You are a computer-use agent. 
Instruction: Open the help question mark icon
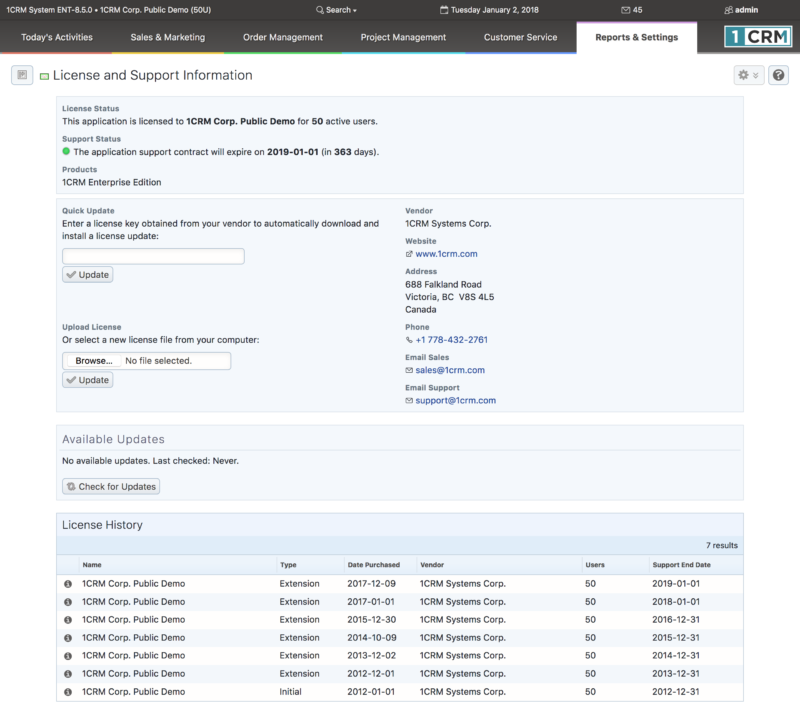778,75
